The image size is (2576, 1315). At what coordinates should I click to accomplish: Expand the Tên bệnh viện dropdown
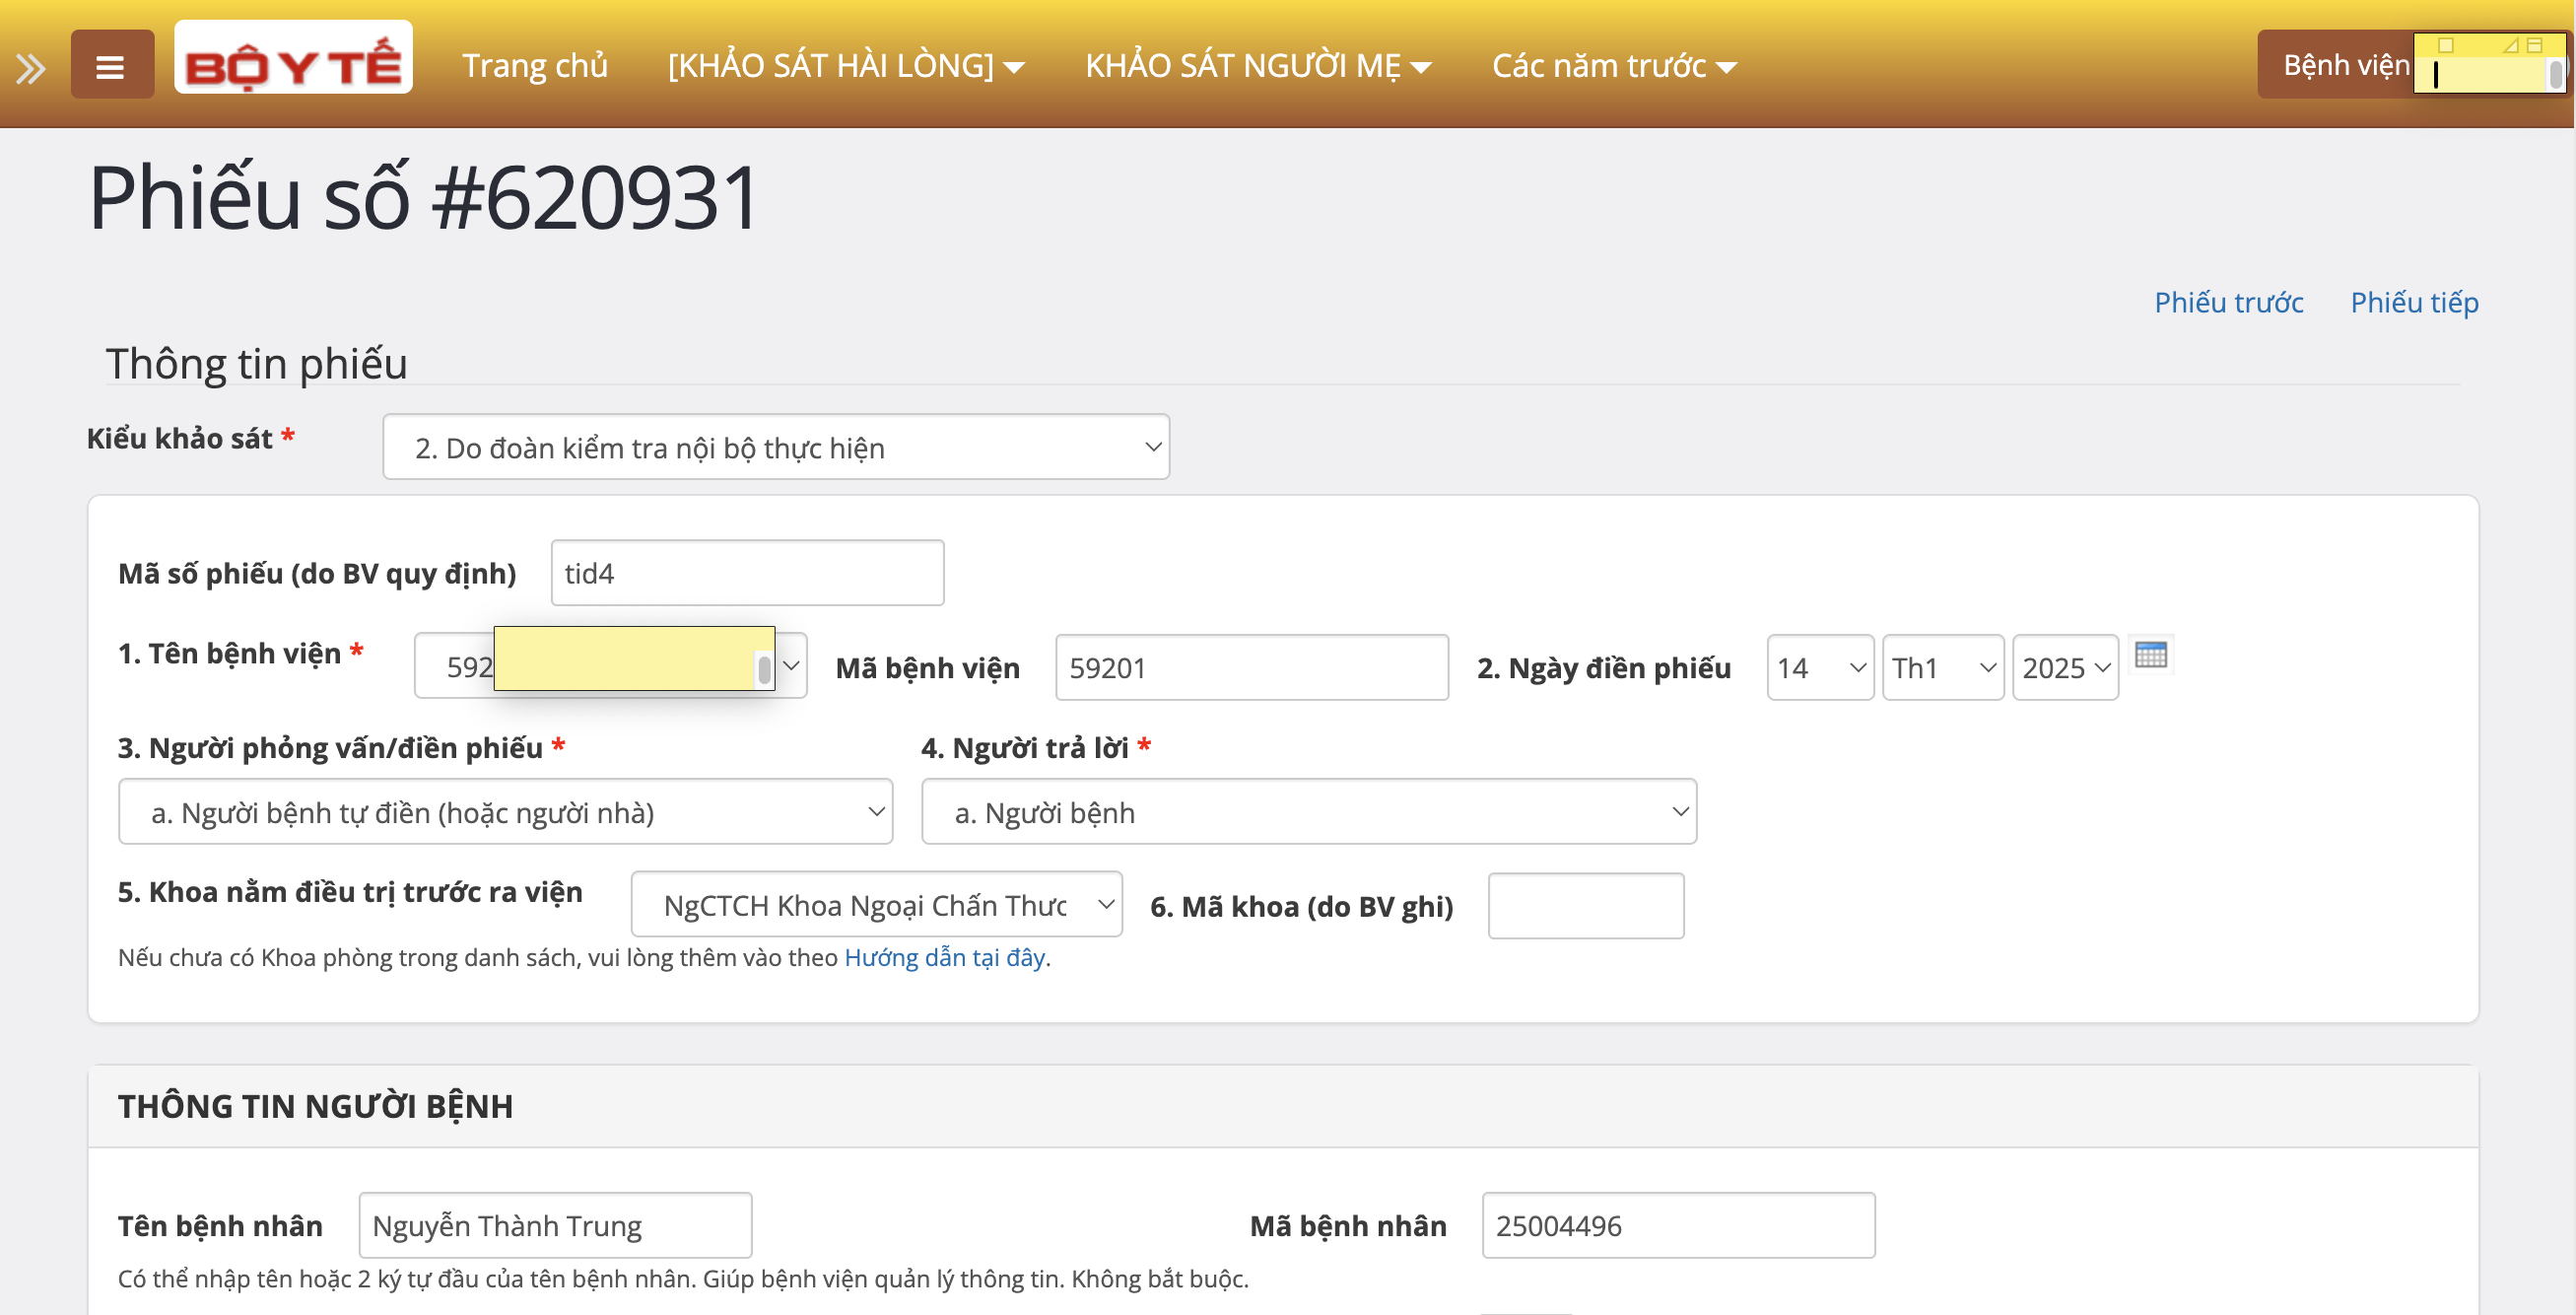pyautogui.click(x=790, y=666)
